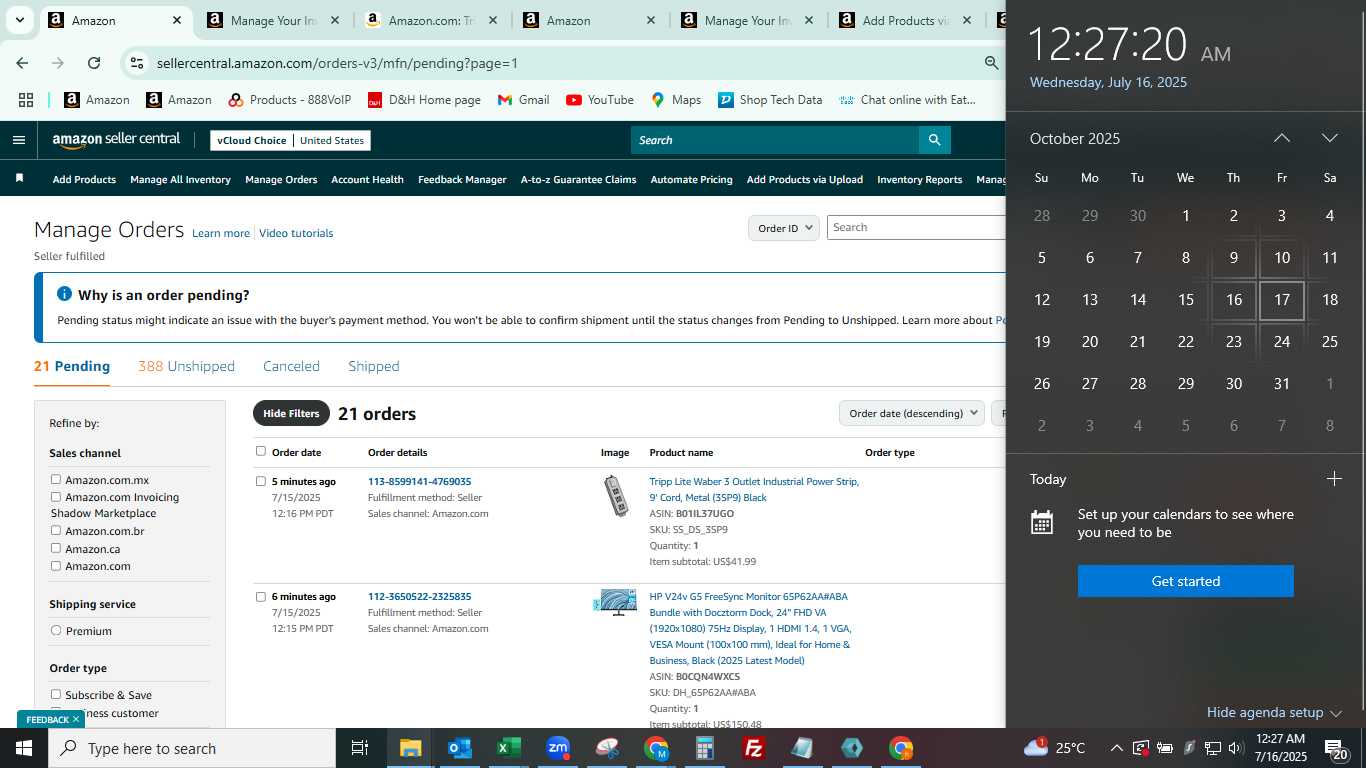Open the Order ID search type dropdown

(x=784, y=228)
